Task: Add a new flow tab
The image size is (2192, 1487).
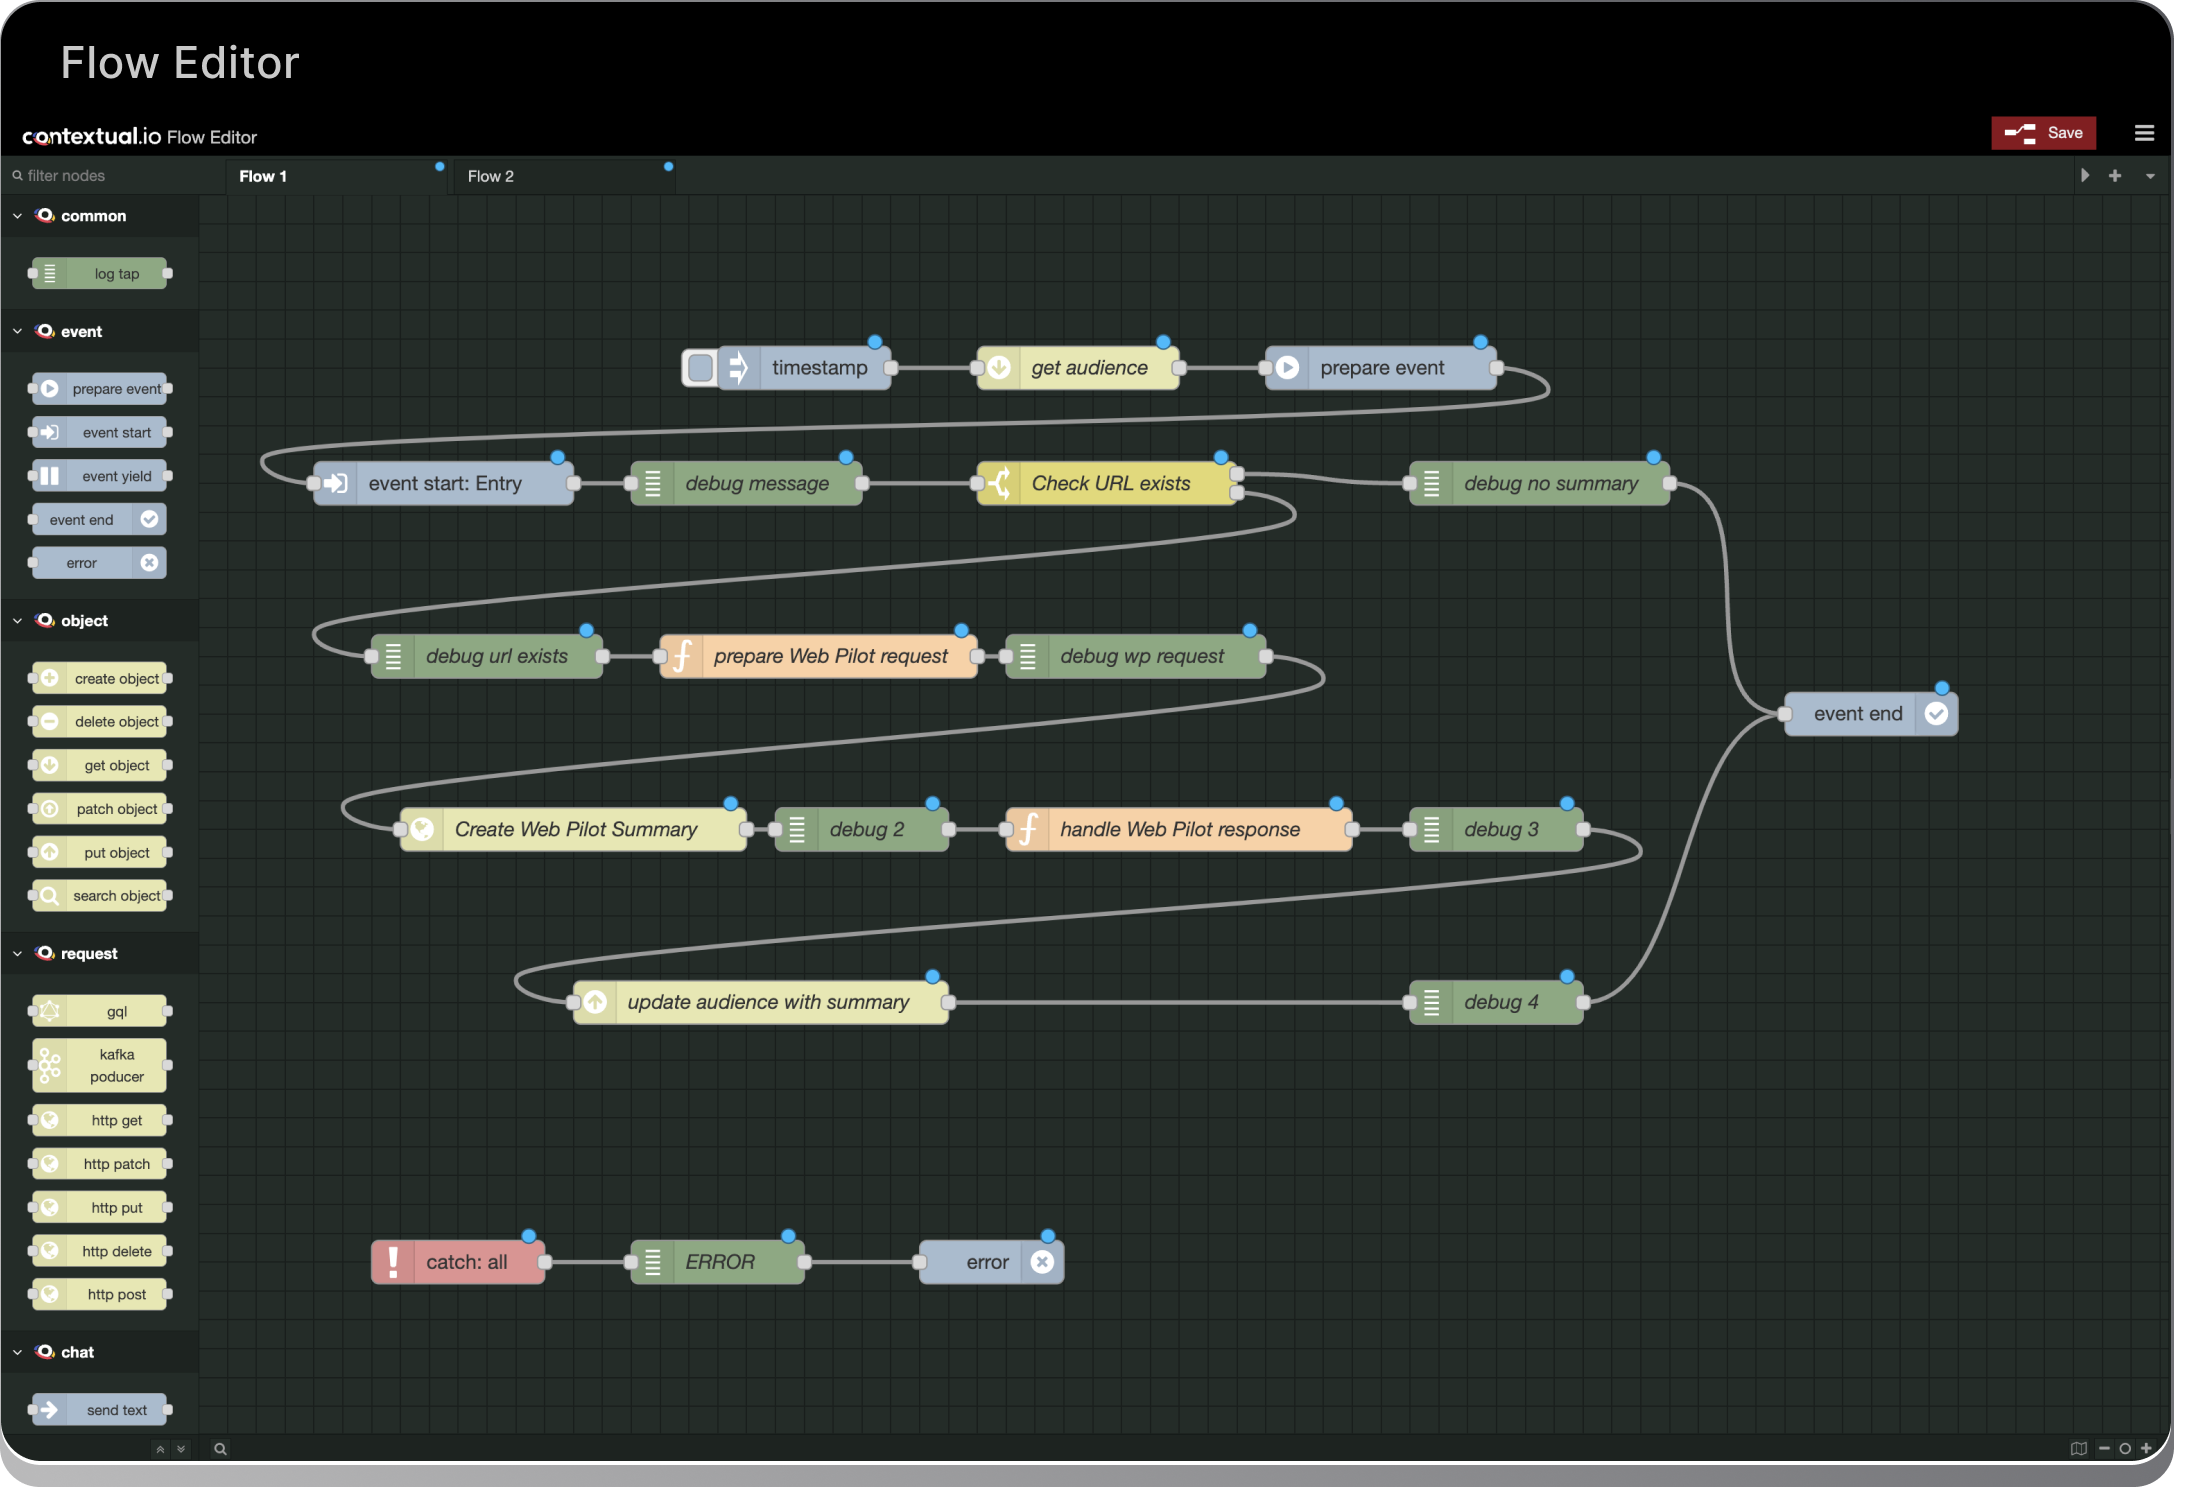Action: click(2115, 176)
